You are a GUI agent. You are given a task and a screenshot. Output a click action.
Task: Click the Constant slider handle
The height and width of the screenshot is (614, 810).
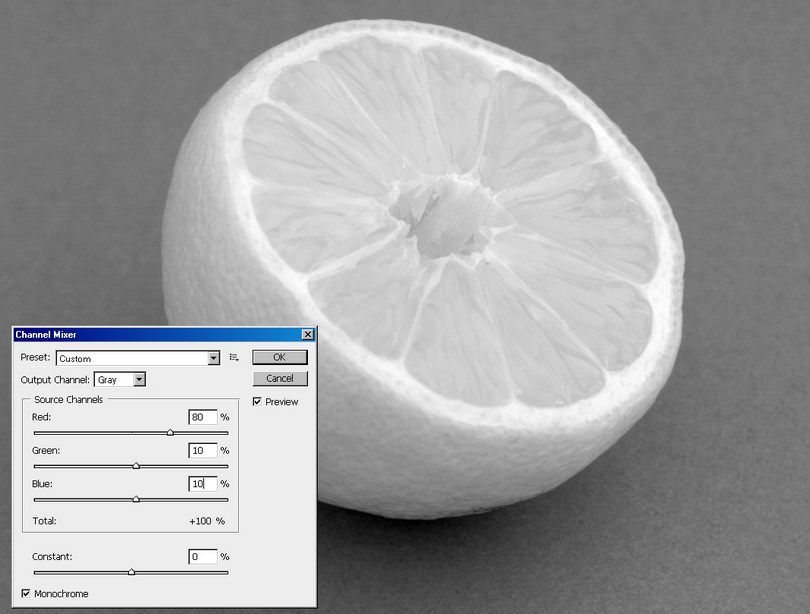[131, 572]
